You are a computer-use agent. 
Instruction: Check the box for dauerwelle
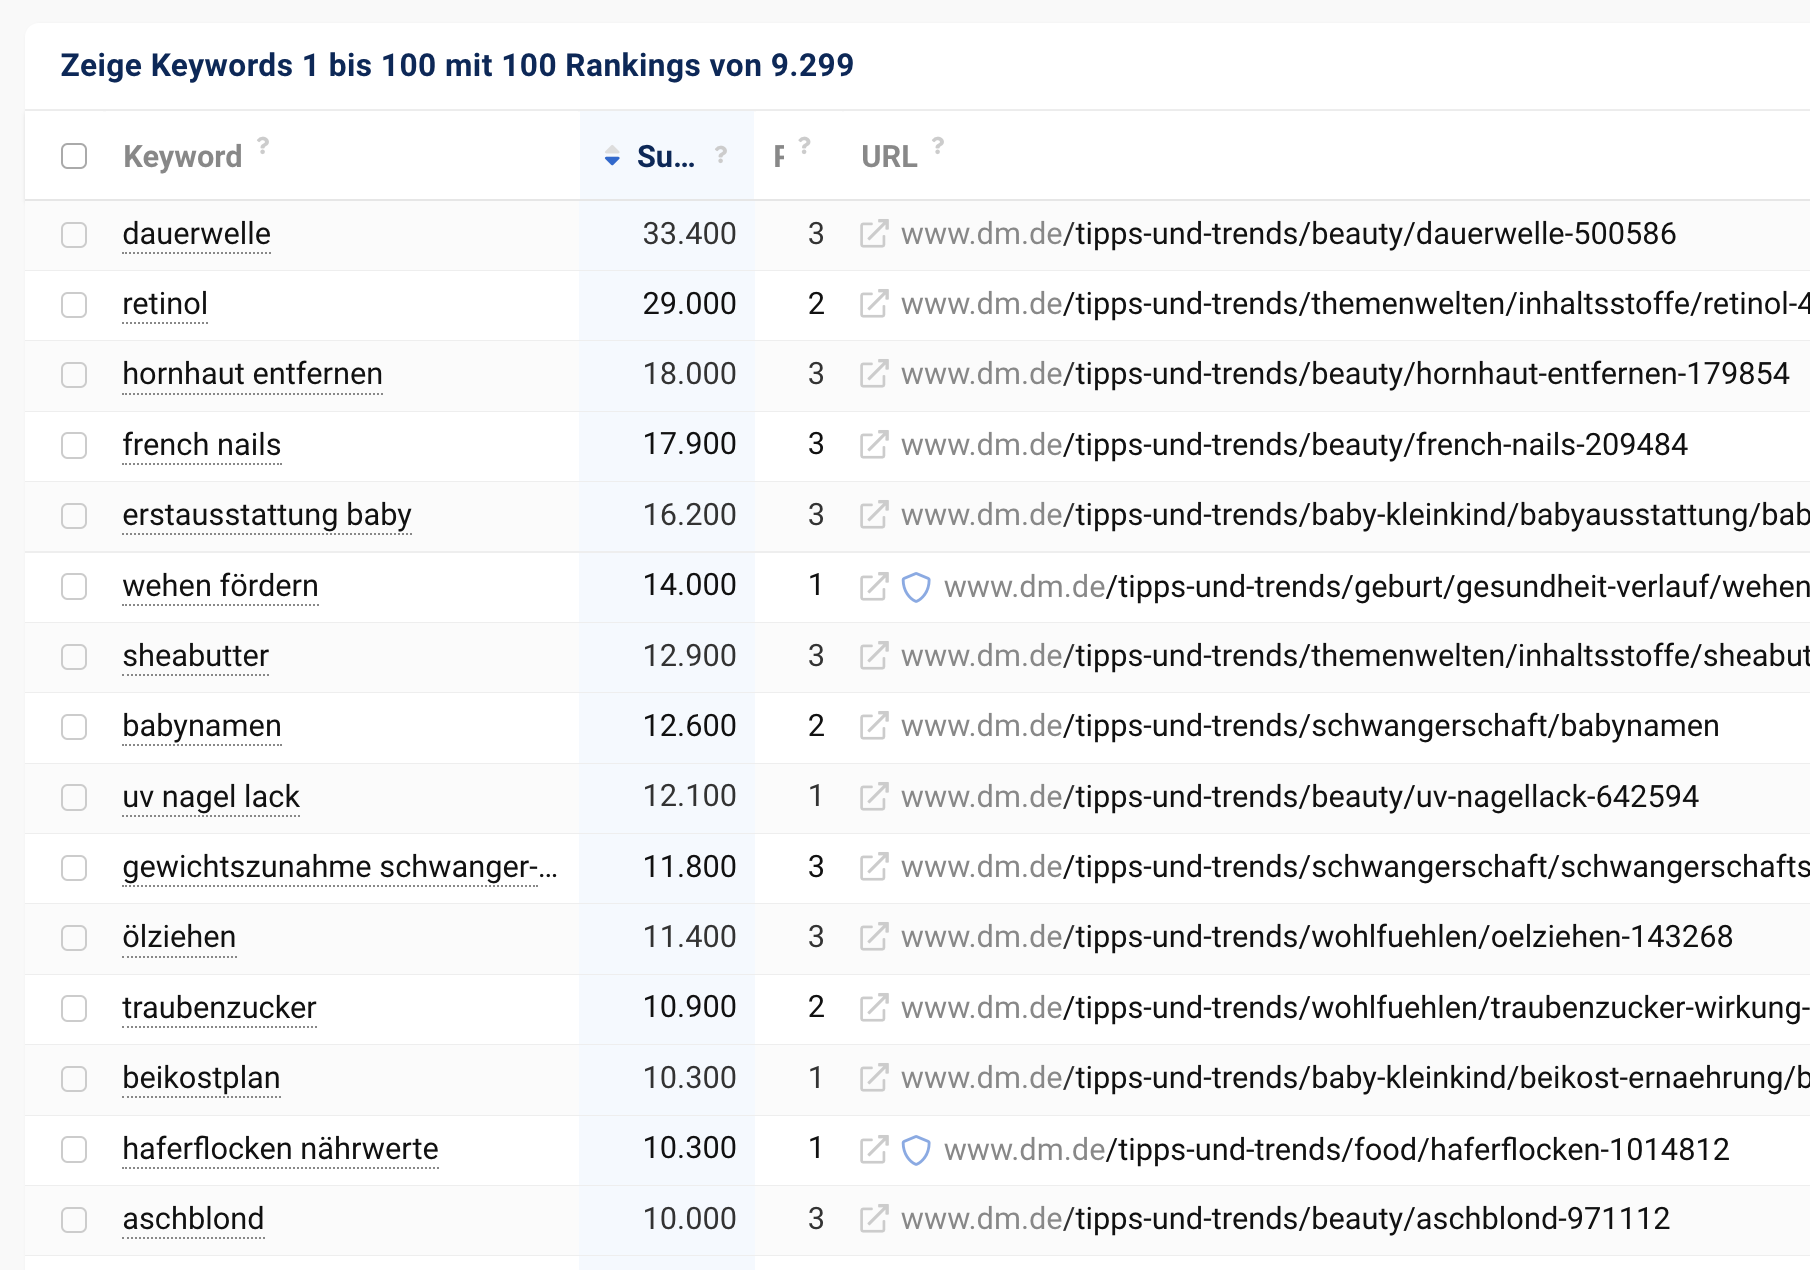click(74, 235)
